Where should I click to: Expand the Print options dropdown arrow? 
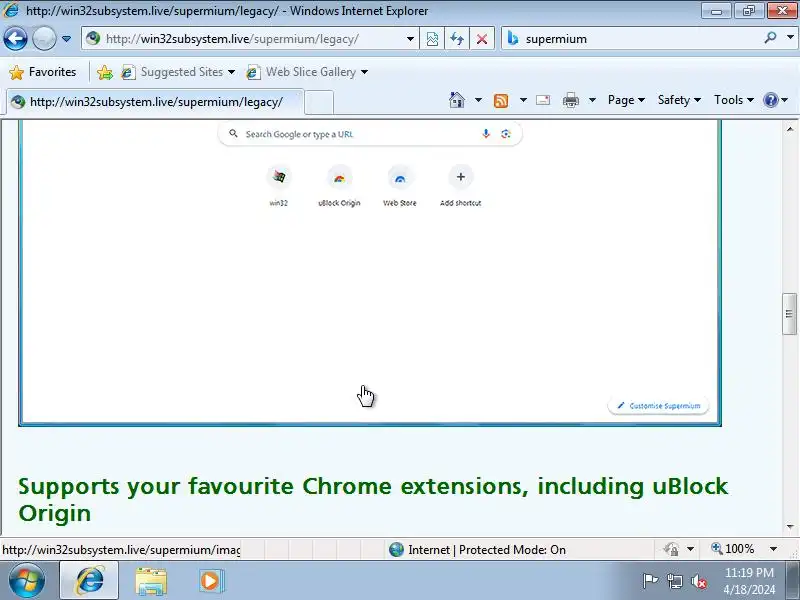click(x=592, y=100)
